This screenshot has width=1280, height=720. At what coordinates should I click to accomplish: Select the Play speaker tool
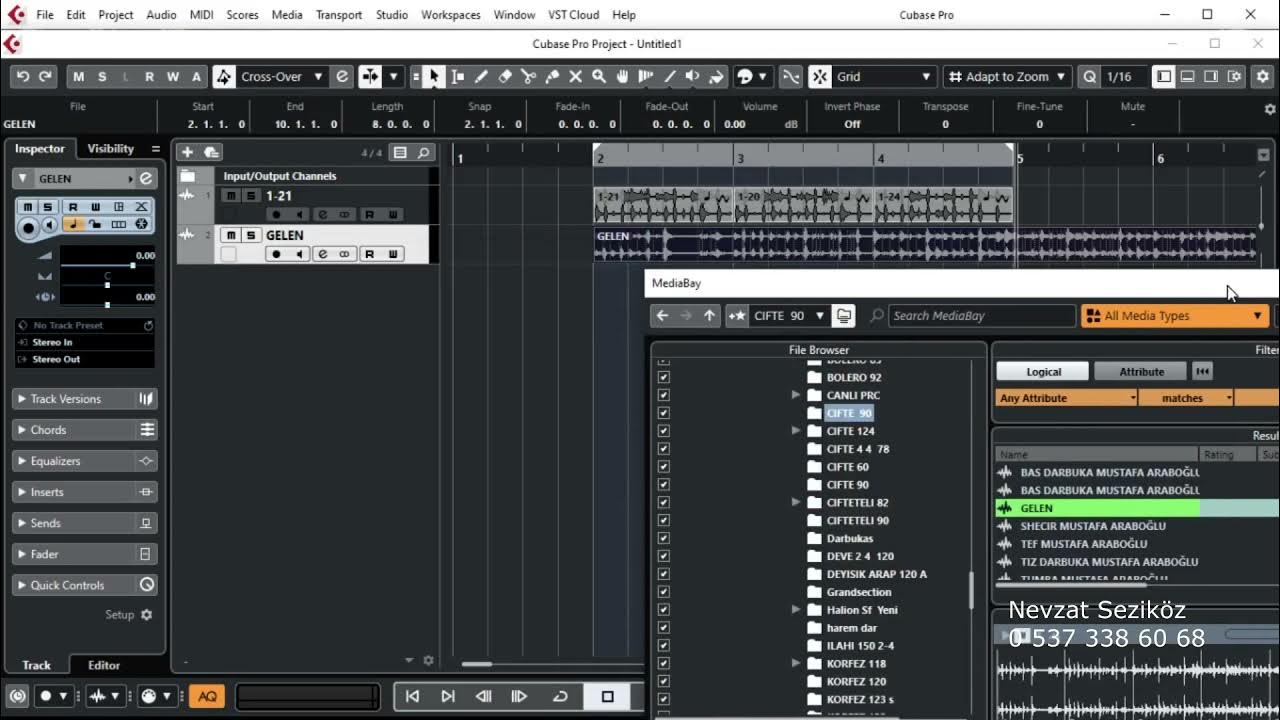pyautogui.click(x=692, y=76)
